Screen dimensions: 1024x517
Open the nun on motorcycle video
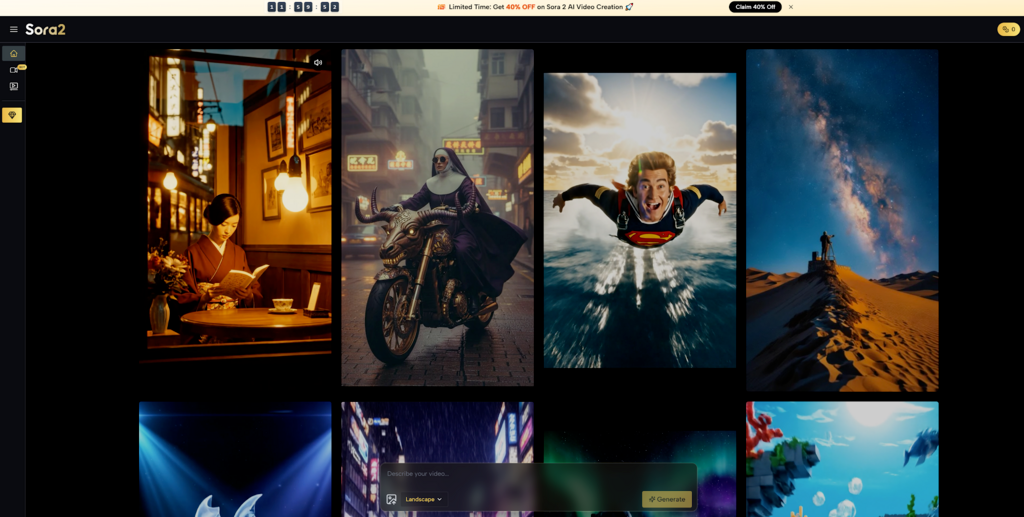coord(437,217)
